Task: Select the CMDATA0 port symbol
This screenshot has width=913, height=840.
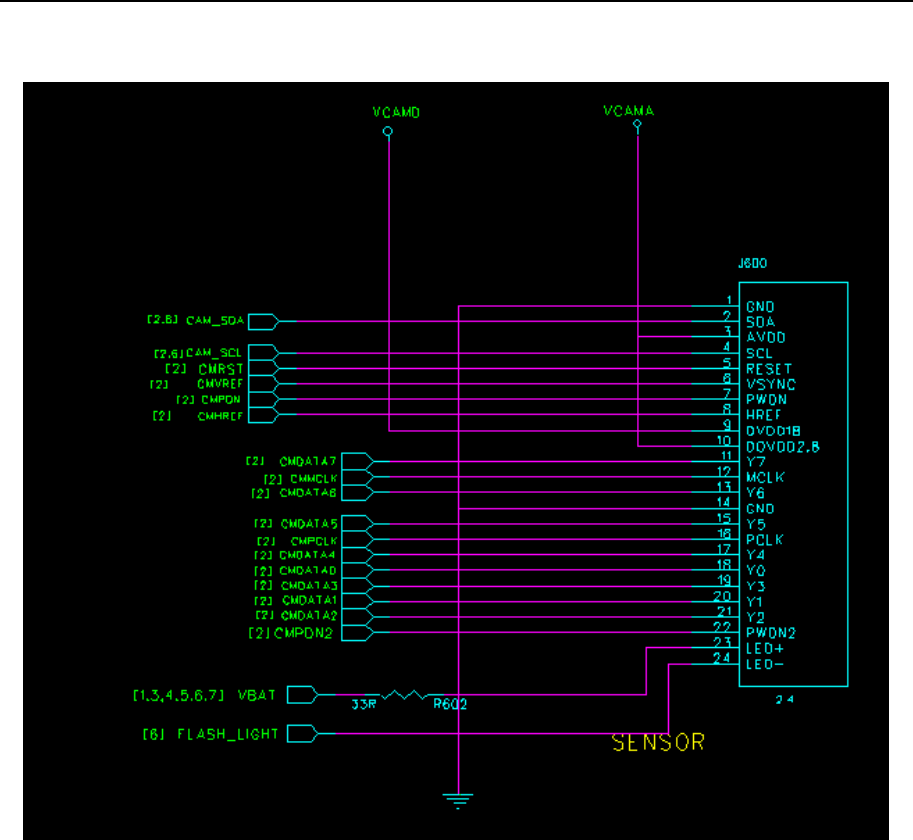Action: tap(358, 570)
